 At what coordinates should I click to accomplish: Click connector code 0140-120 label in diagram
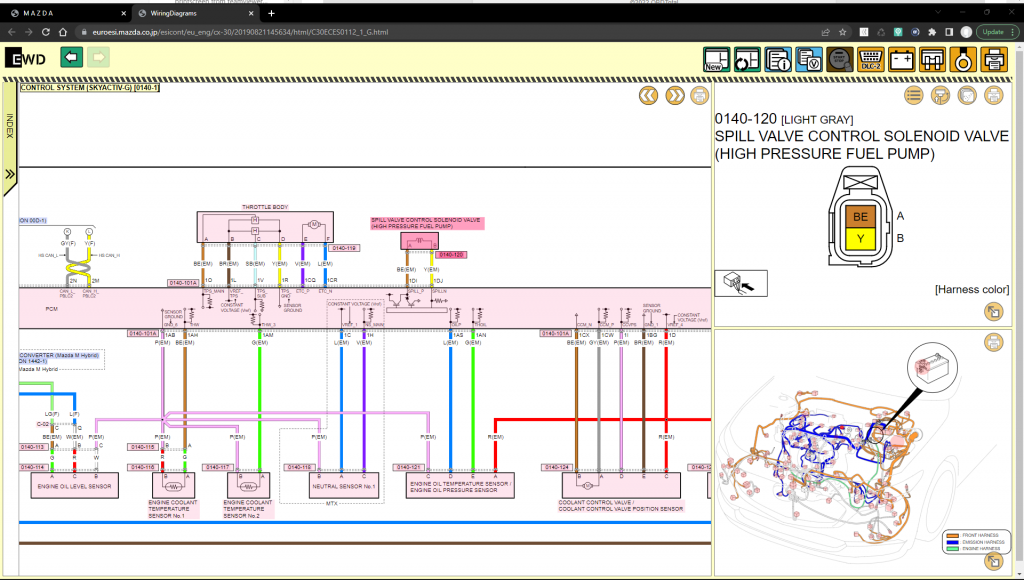[x=452, y=255]
